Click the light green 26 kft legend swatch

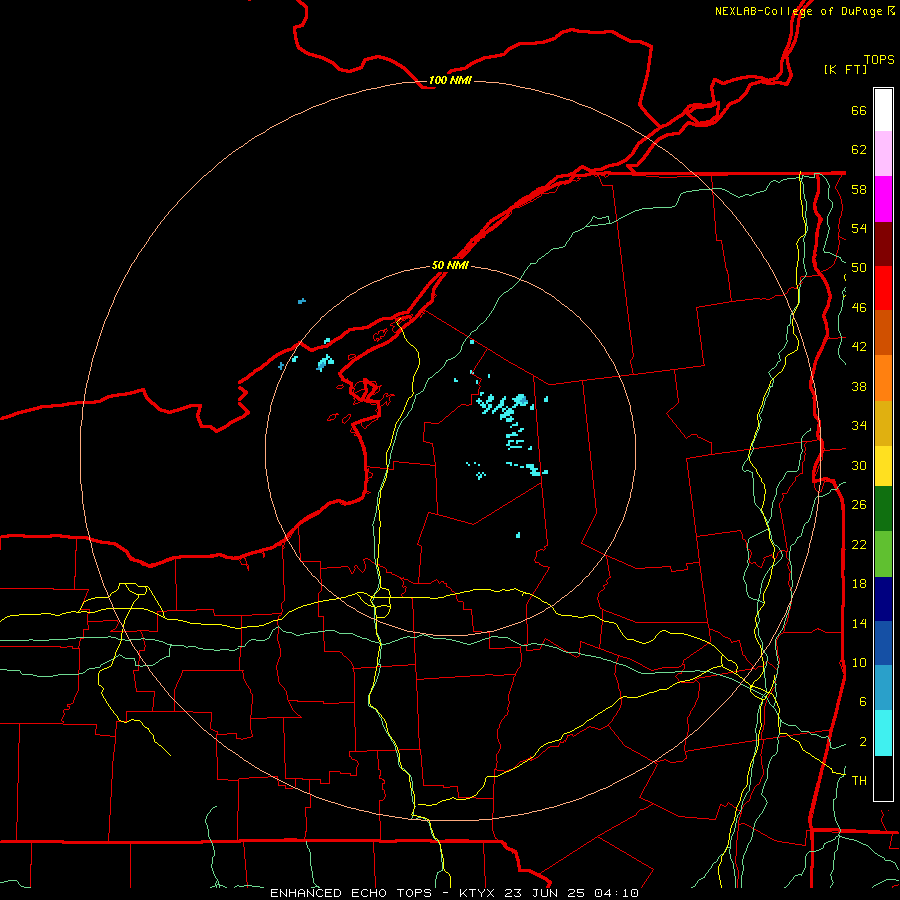(883, 554)
